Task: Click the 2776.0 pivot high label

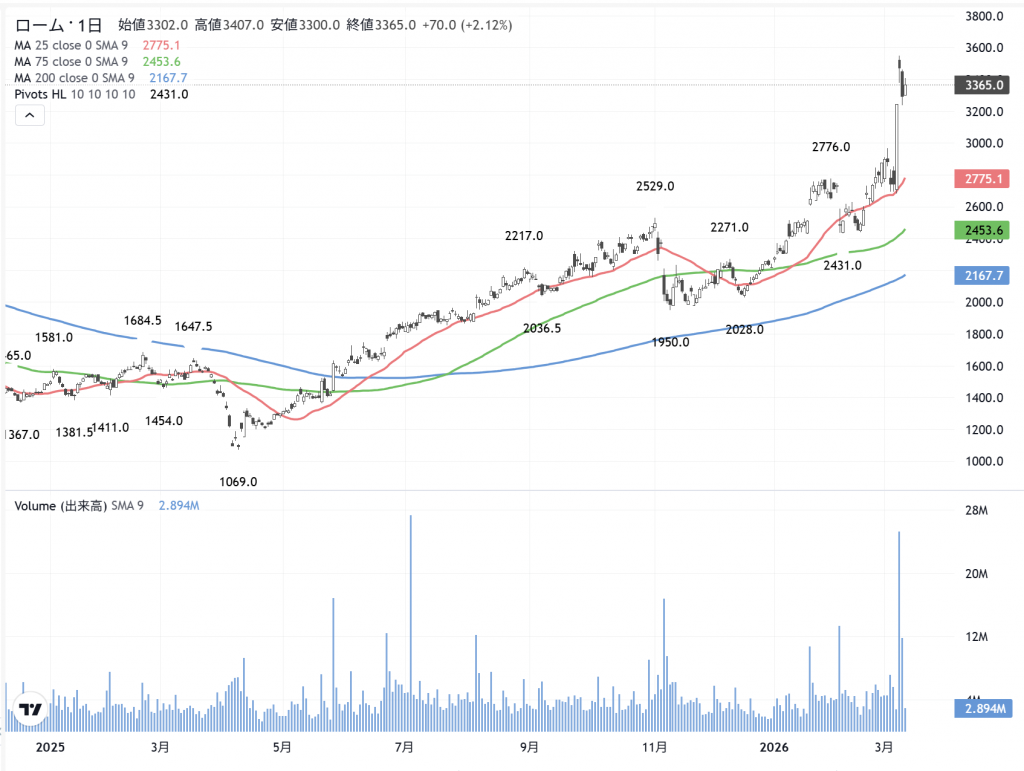Action: coord(831,147)
